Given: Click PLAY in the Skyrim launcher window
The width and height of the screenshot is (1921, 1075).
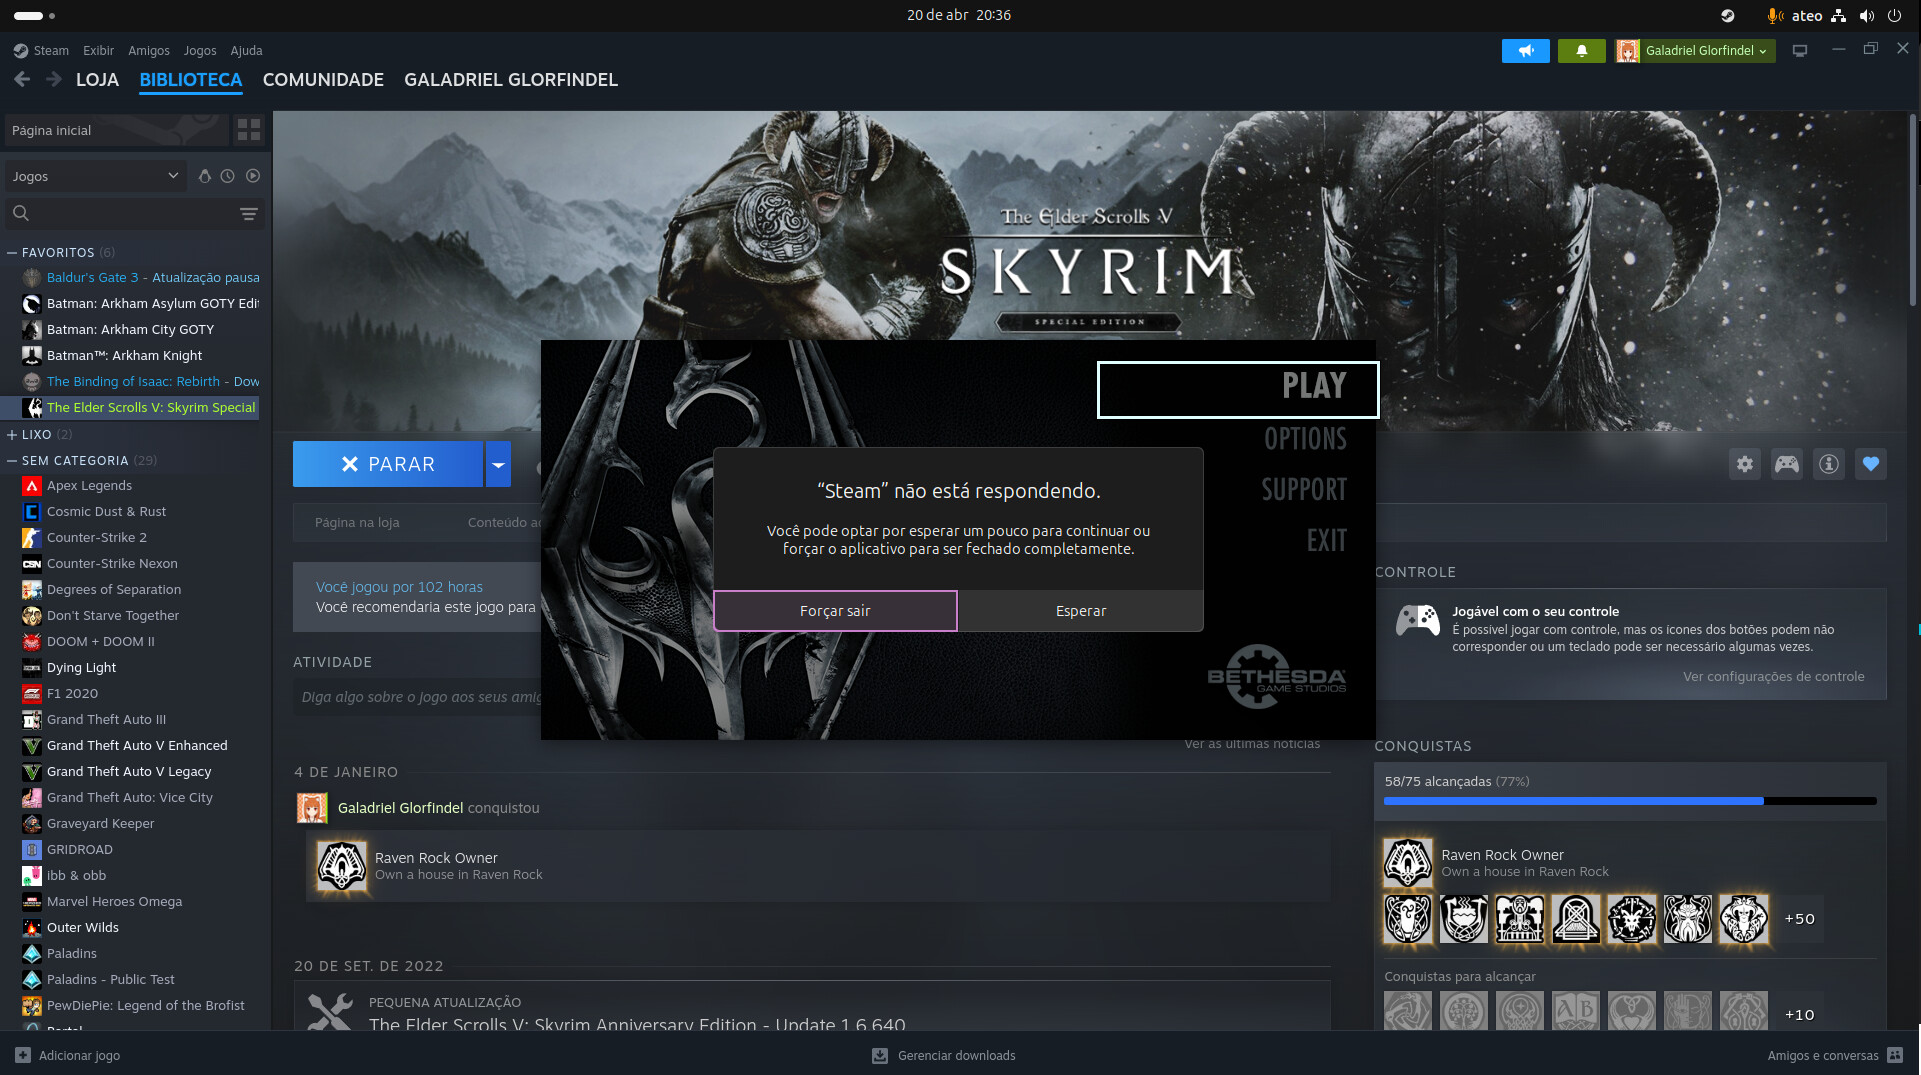Looking at the screenshot, I should (x=1238, y=389).
